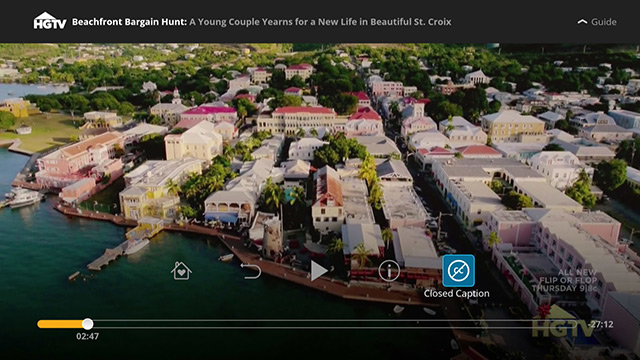
Task: Click the Closed Caption label text
Action: 456,293
